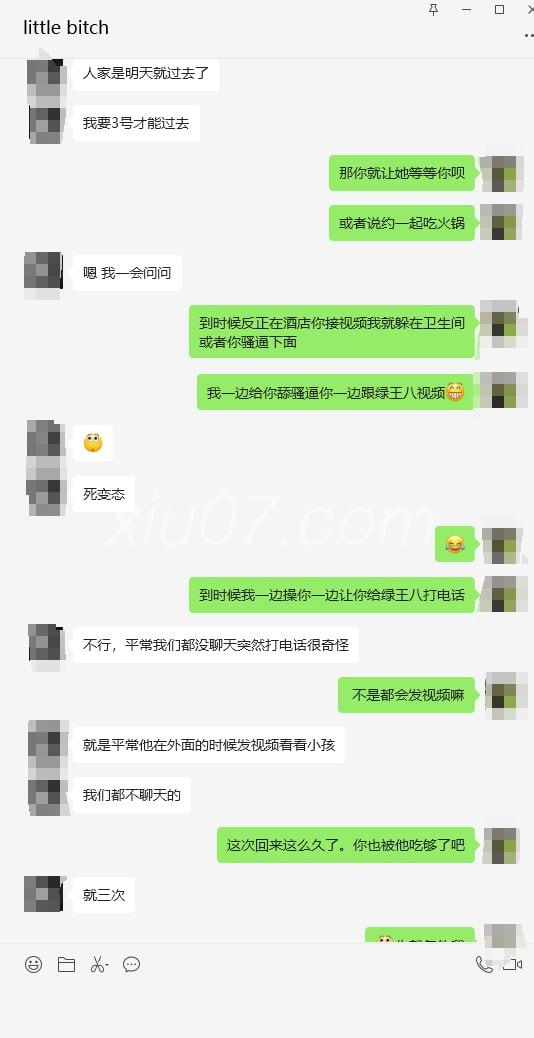Click the green bubble "不是都会发视频嘛"

(407, 695)
